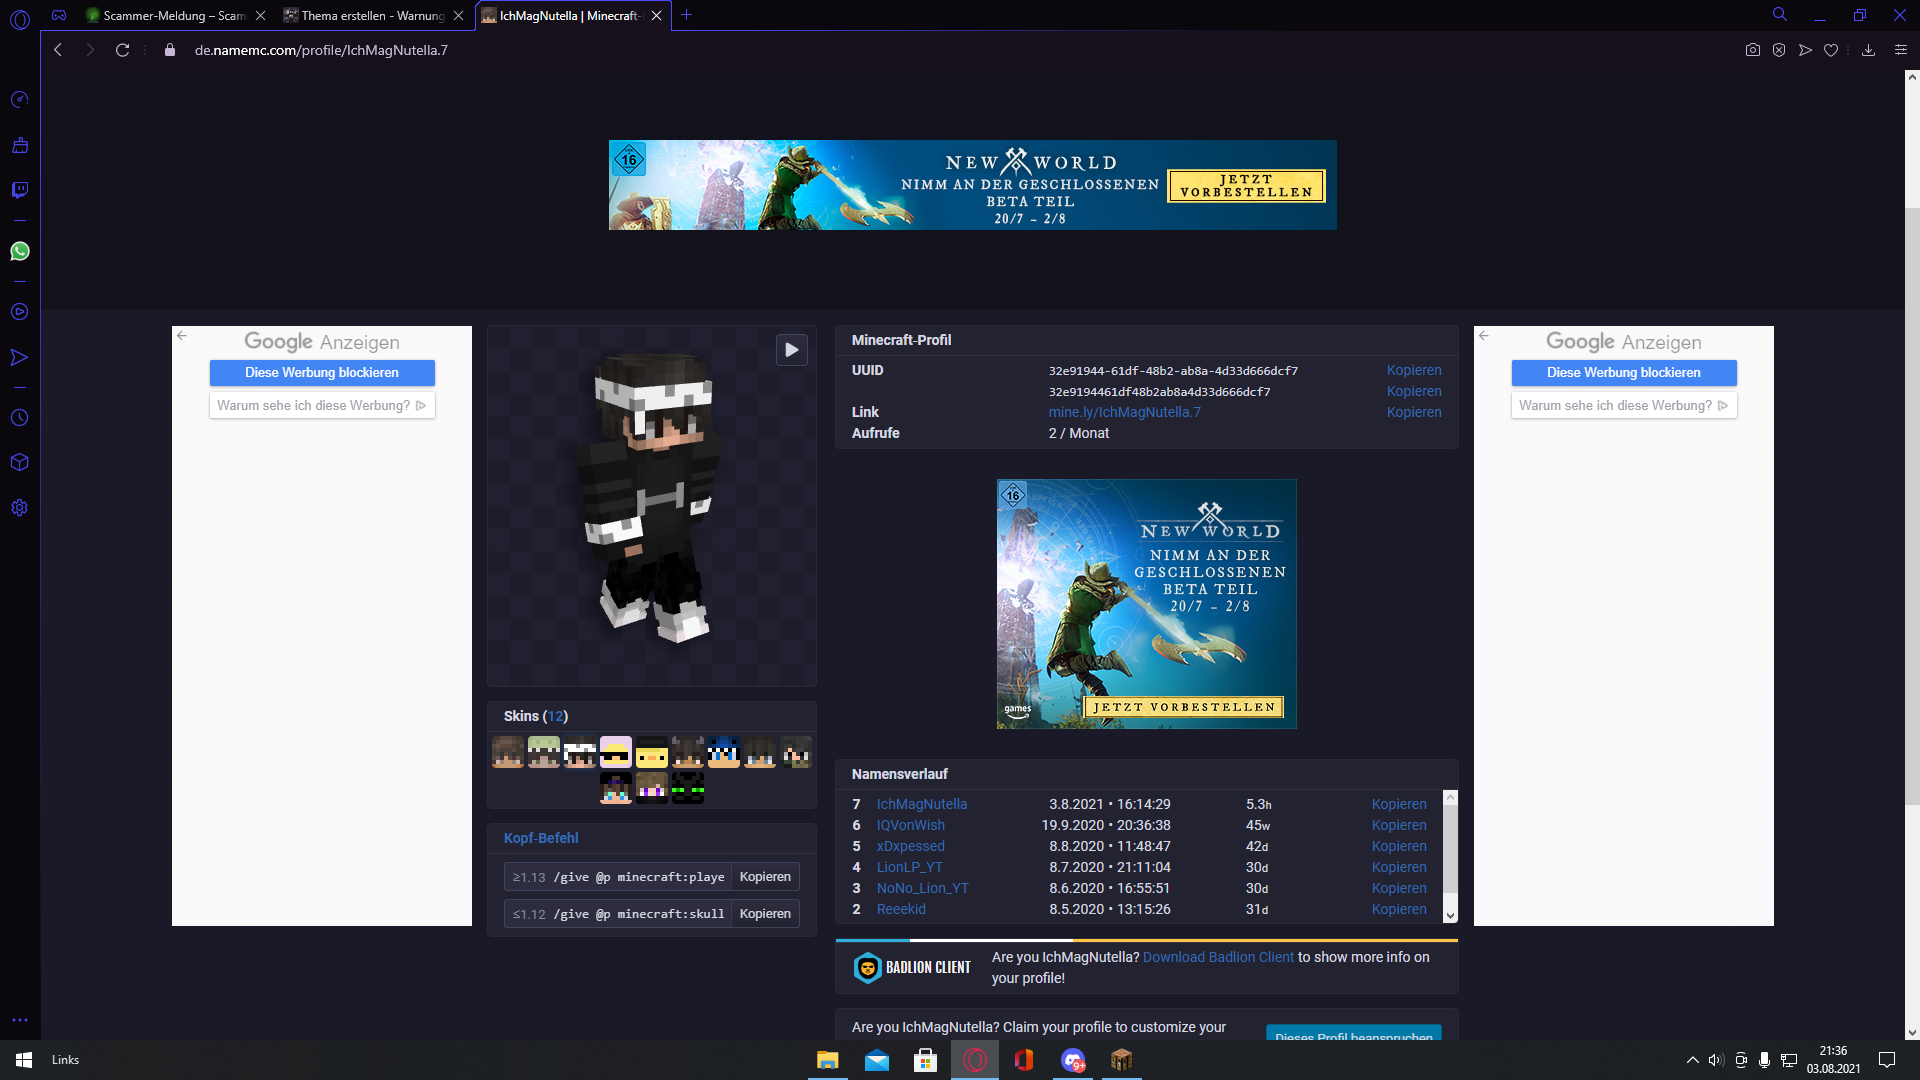The image size is (1920, 1080).
Task: Open the Twitch sidebar panel
Action: [x=20, y=190]
